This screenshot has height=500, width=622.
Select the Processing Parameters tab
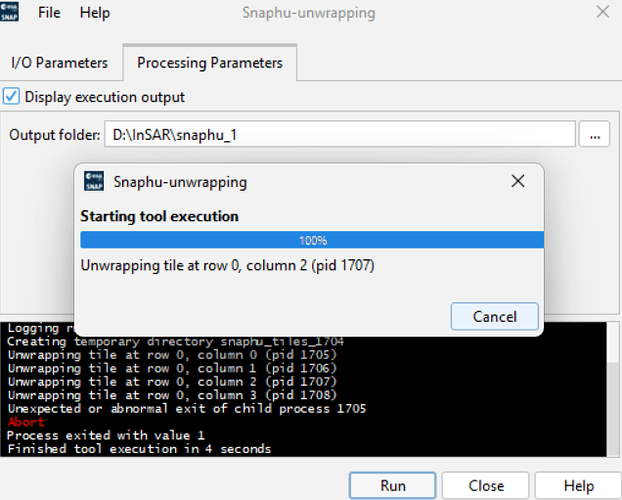point(210,63)
